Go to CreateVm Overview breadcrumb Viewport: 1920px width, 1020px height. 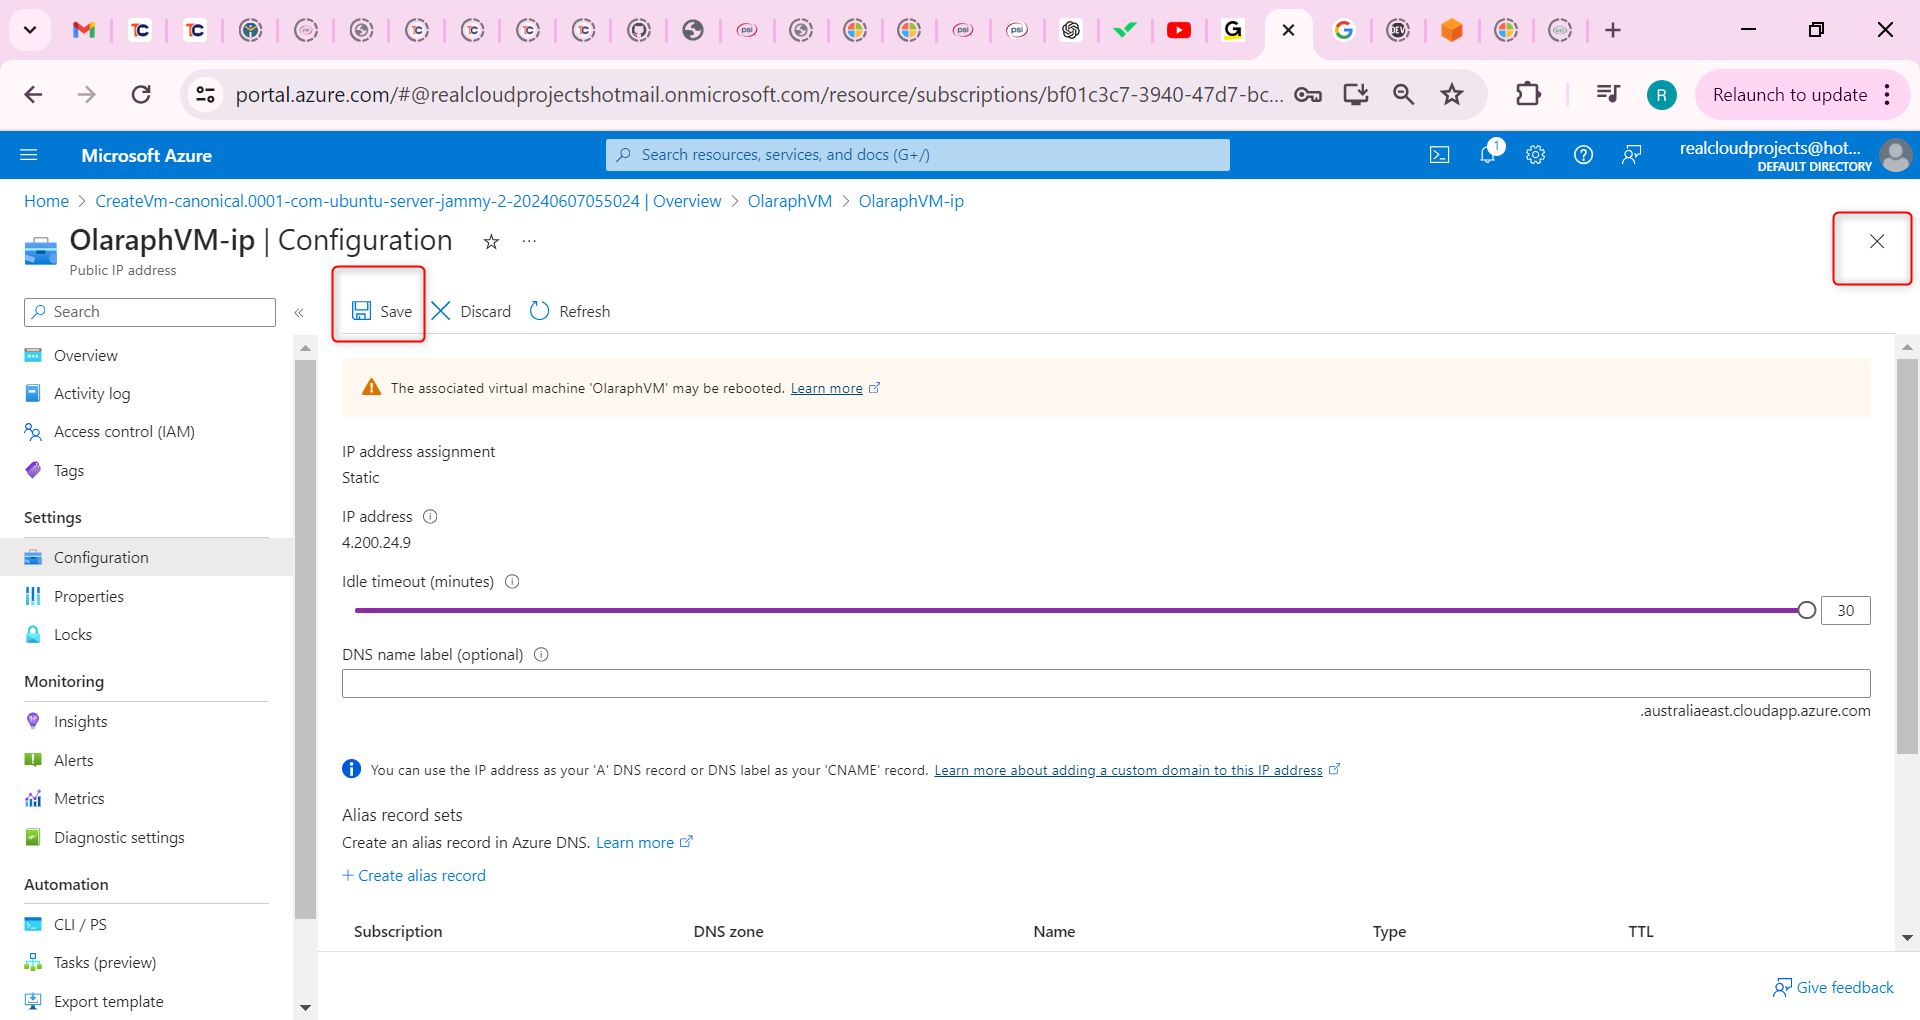(x=408, y=201)
